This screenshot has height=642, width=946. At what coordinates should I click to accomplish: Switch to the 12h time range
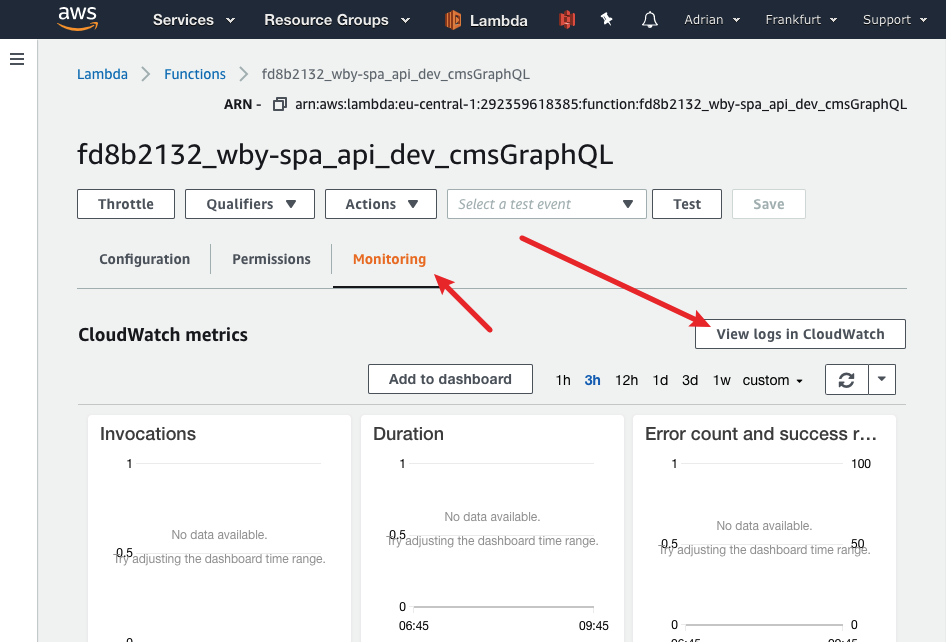pos(626,380)
